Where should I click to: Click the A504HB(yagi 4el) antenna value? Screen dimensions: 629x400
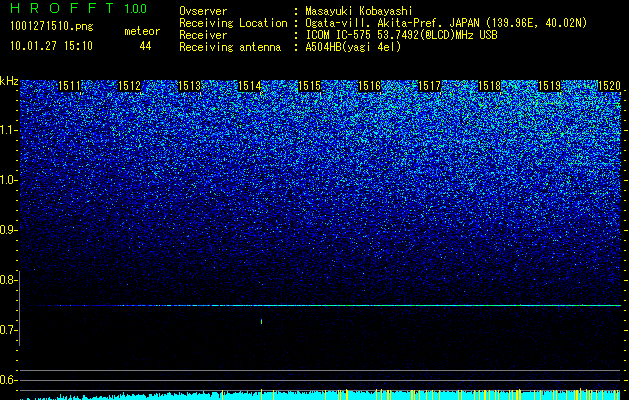click(353, 47)
